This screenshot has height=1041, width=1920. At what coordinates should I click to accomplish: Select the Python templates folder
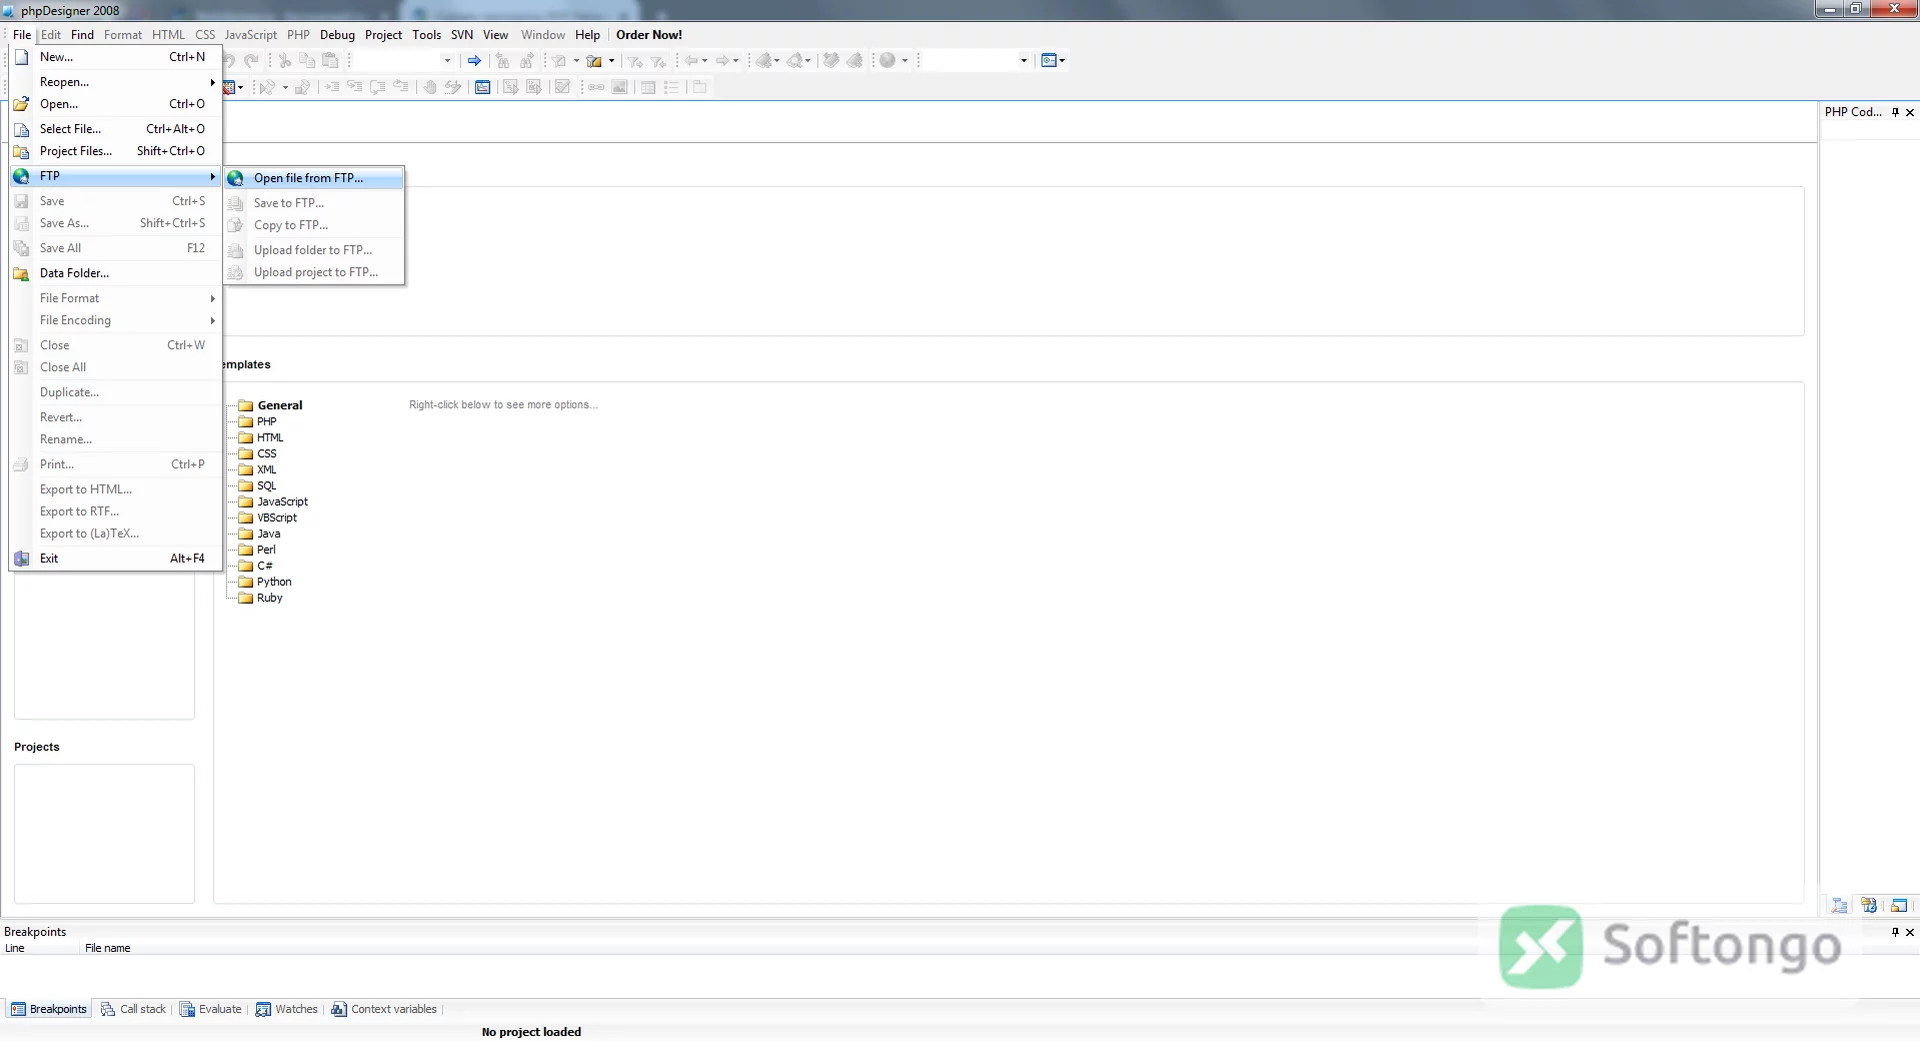(x=265, y=582)
